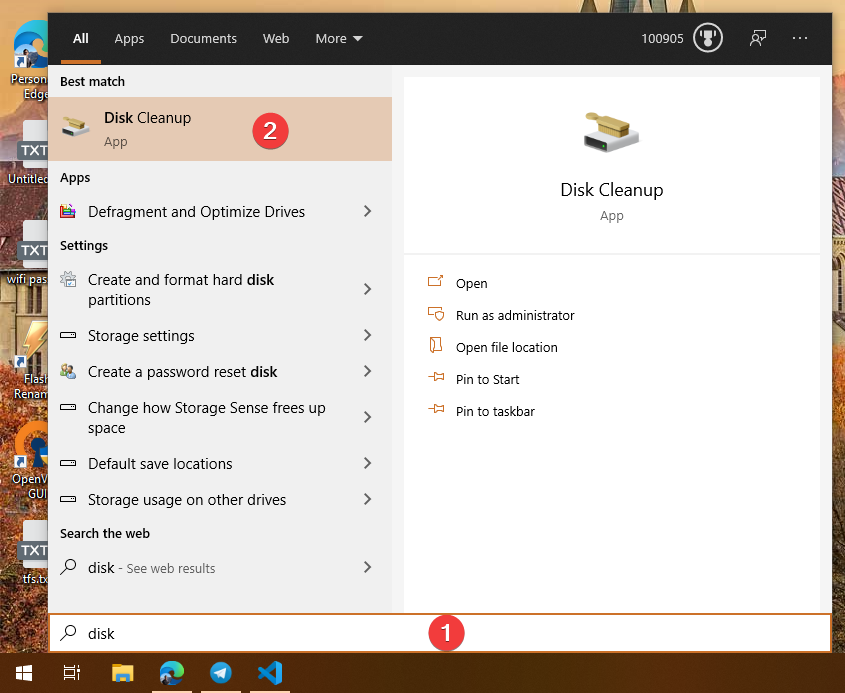This screenshot has width=845, height=693.
Task: Open Storage usage on other drives result
Action: [x=220, y=500]
